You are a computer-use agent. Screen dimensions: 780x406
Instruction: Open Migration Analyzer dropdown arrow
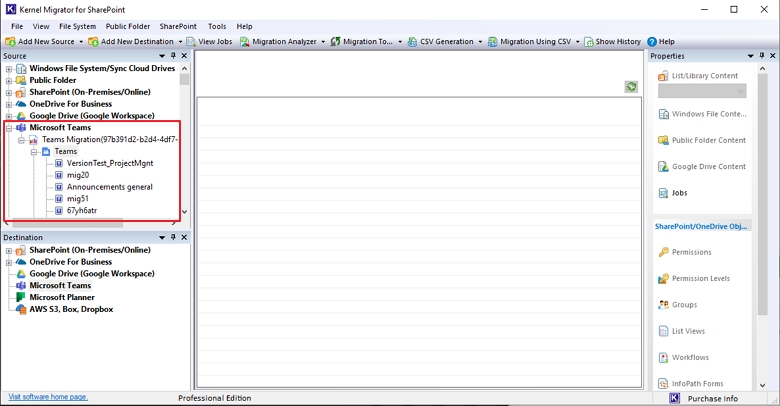click(x=323, y=42)
